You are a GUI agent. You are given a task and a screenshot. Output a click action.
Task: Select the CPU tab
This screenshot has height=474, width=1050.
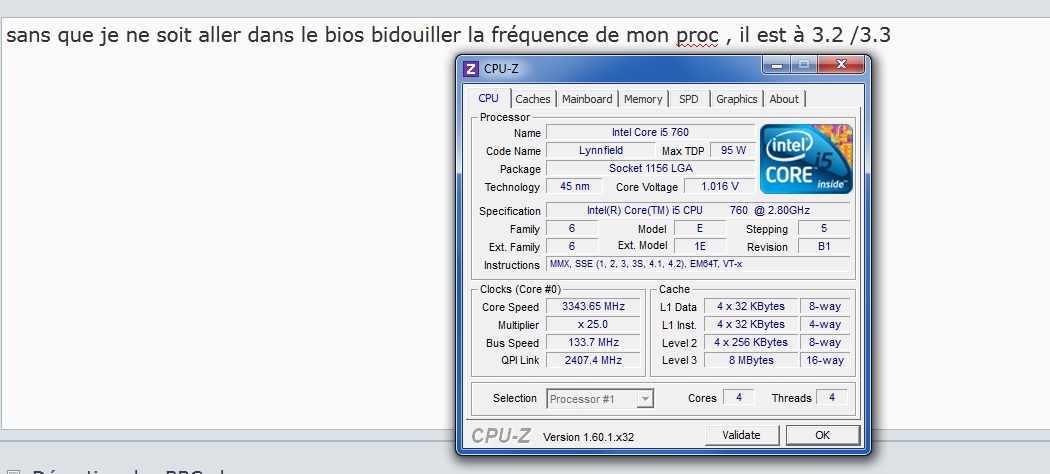point(488,98)
